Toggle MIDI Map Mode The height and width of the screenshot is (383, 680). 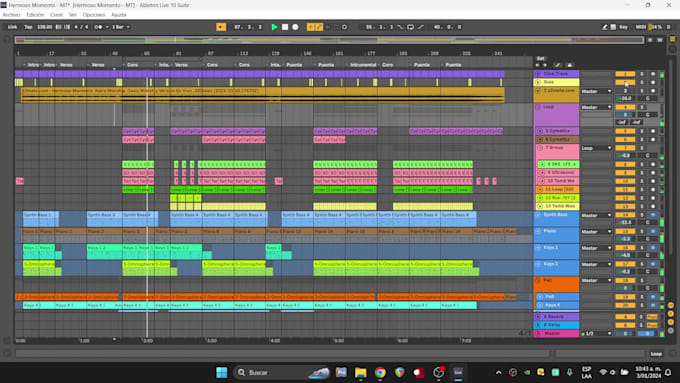[641, 27]
